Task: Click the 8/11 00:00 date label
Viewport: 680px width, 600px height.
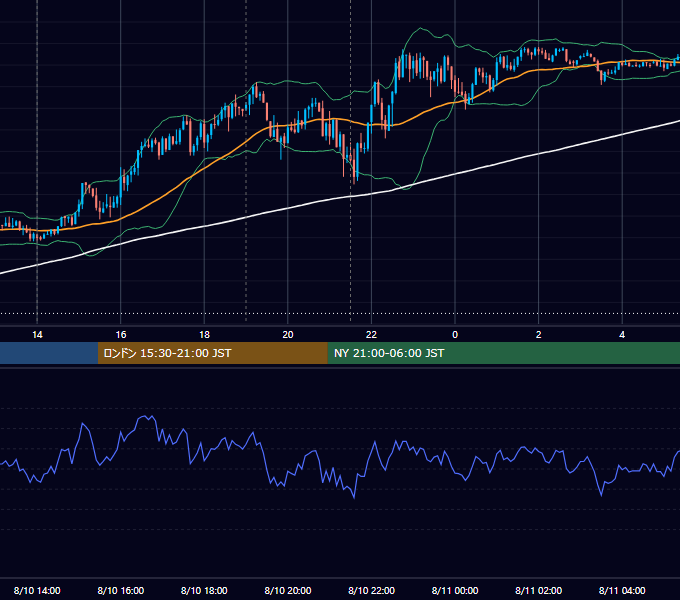Action: [455, 590]
